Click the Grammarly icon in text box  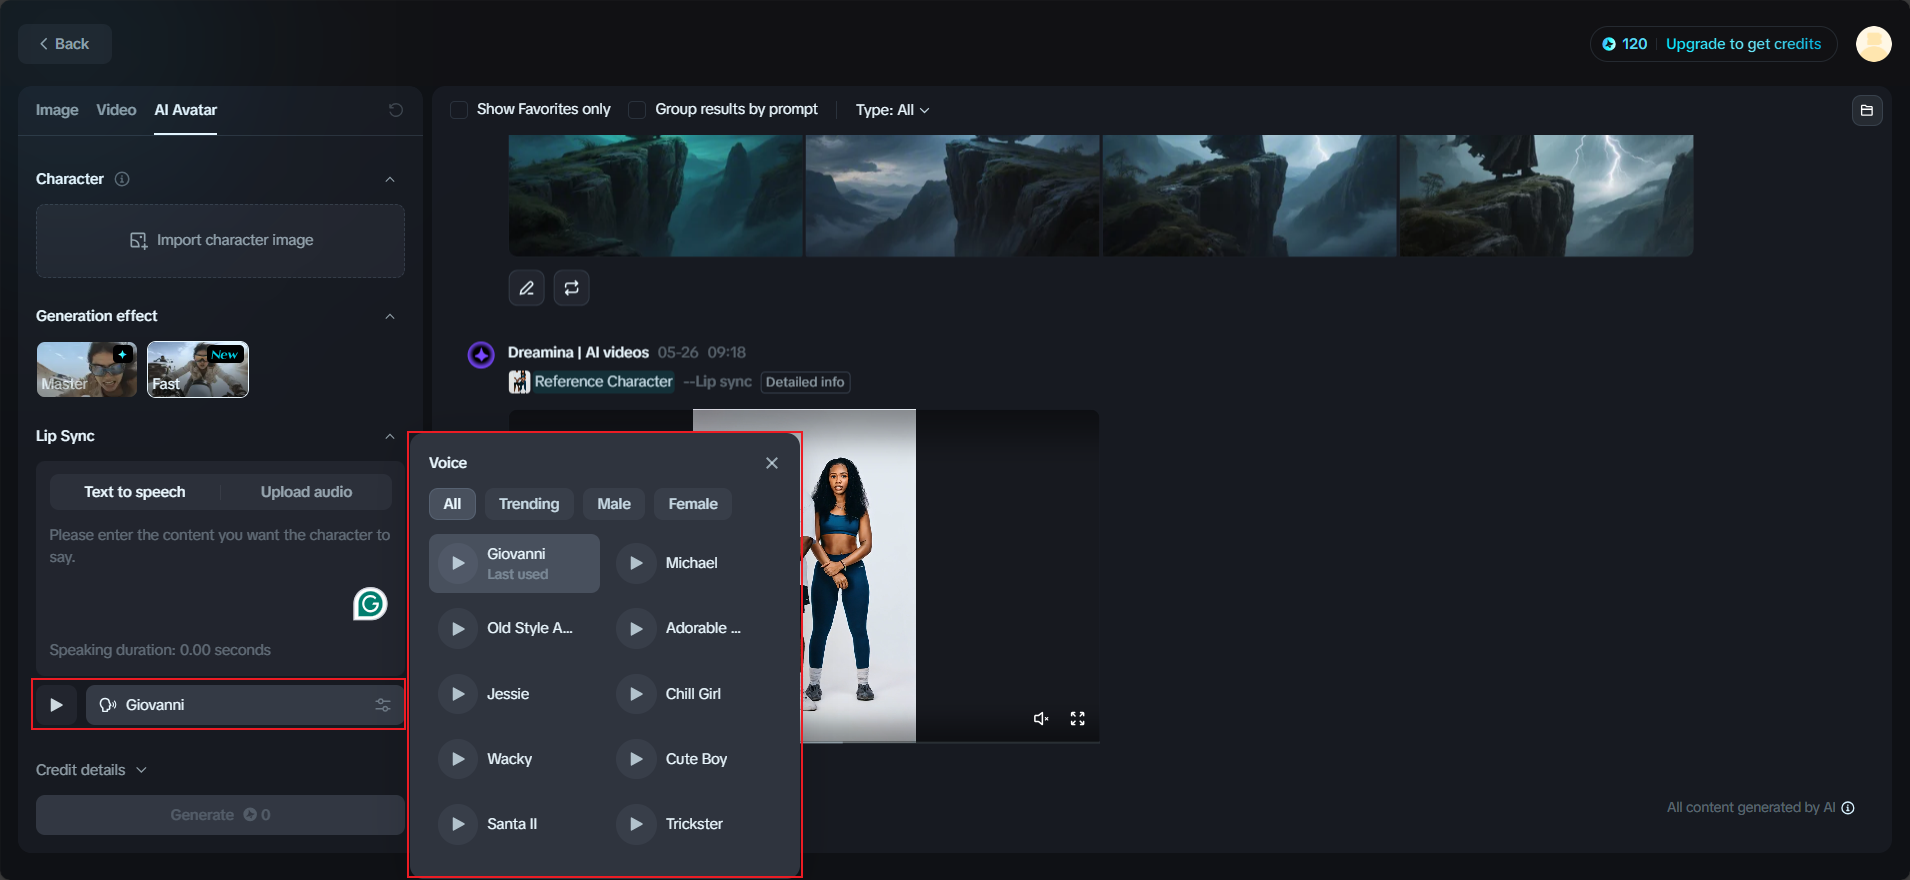click(x=370, y=603)
